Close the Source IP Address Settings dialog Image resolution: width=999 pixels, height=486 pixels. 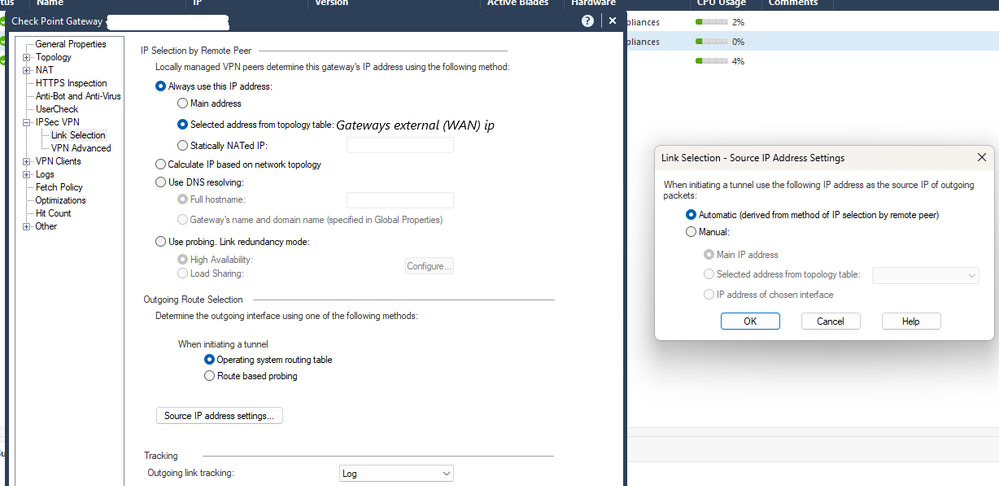click(x=981, y=157)
